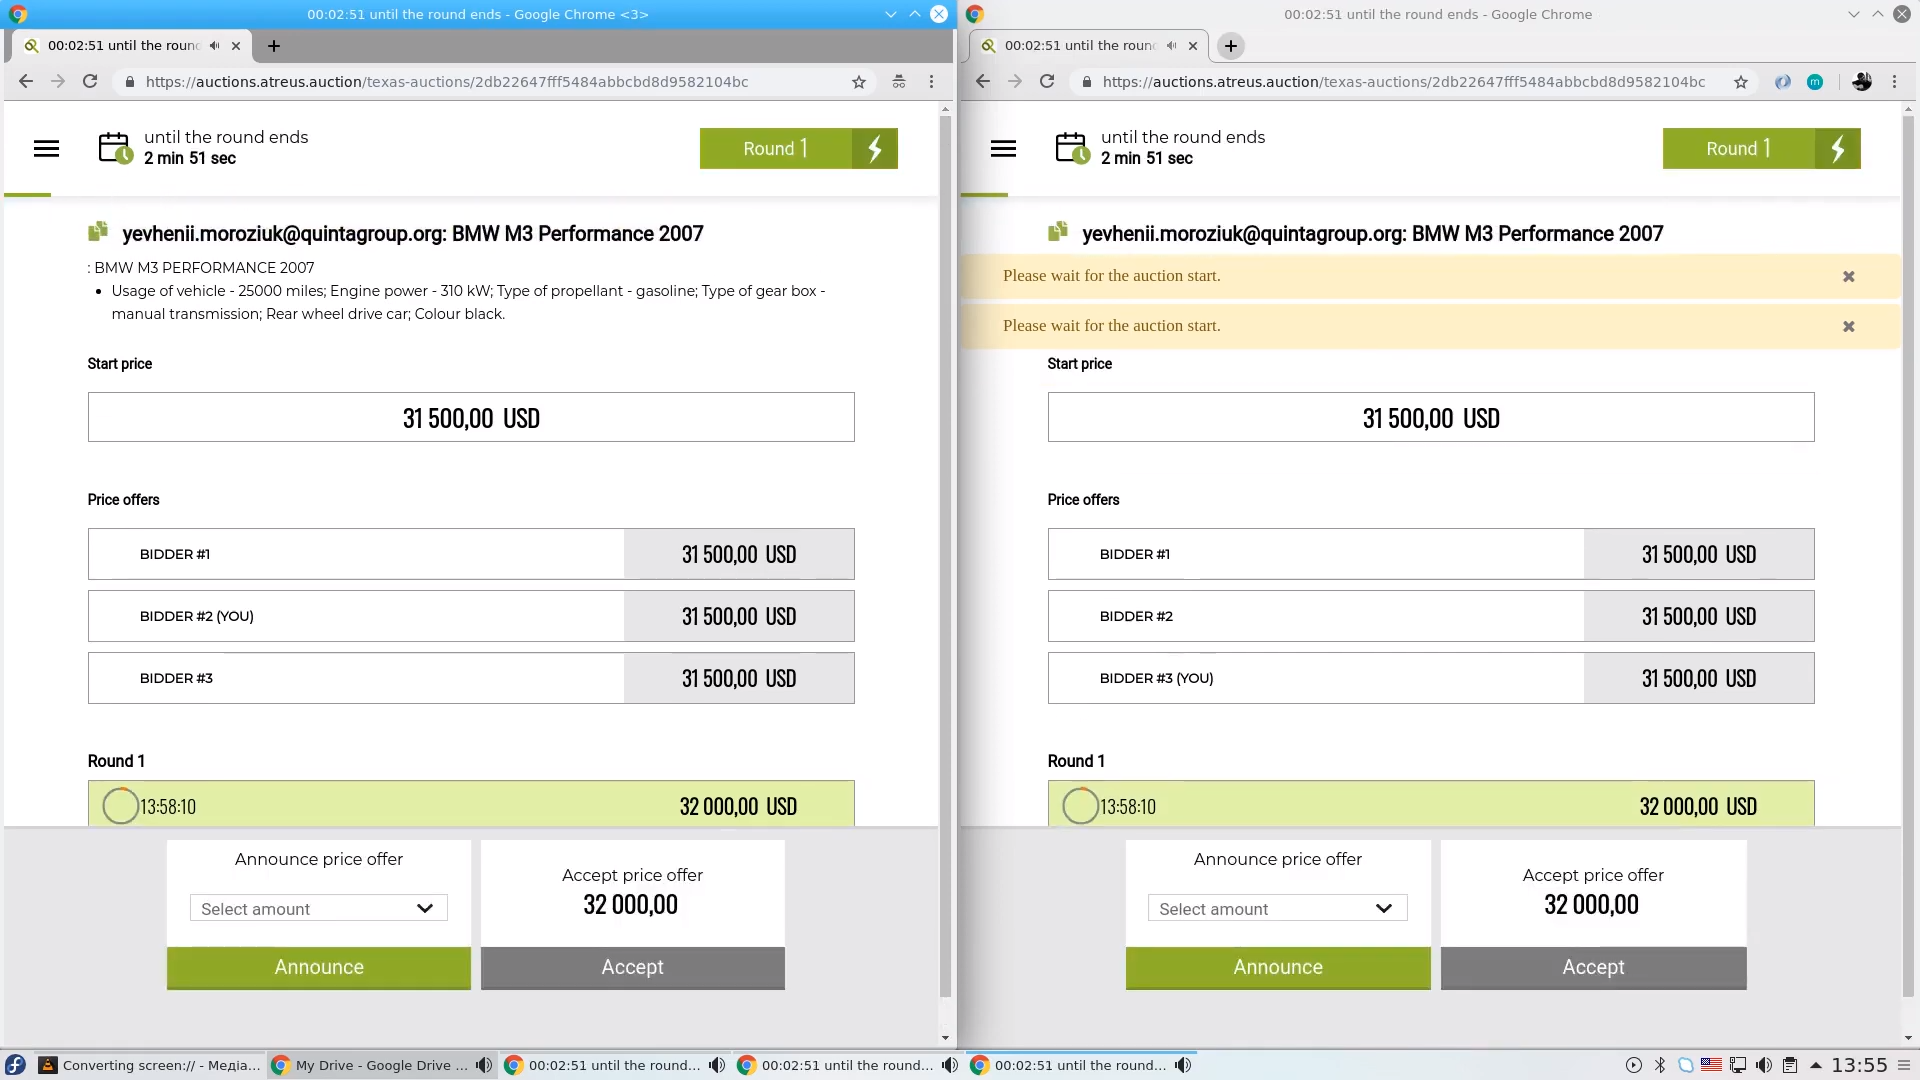Bookmark page with star in left browser
This screenshot has width=1920, height=1080.
pos(859,82)
